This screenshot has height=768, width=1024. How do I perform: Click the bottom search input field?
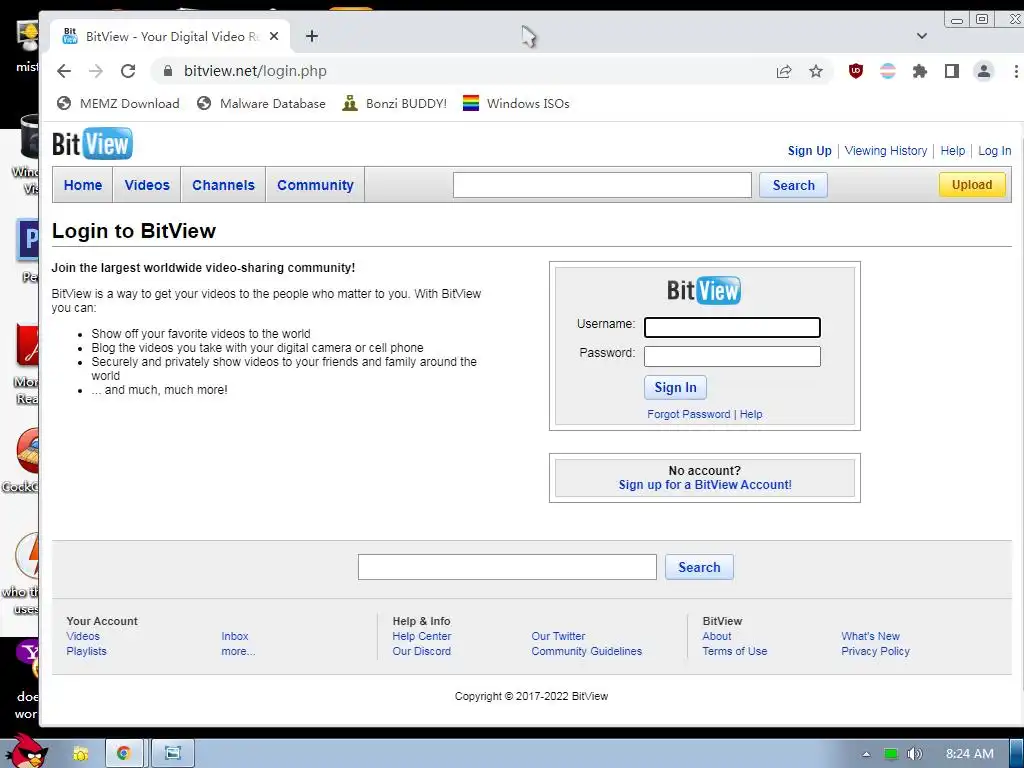(x=507, y=567)
